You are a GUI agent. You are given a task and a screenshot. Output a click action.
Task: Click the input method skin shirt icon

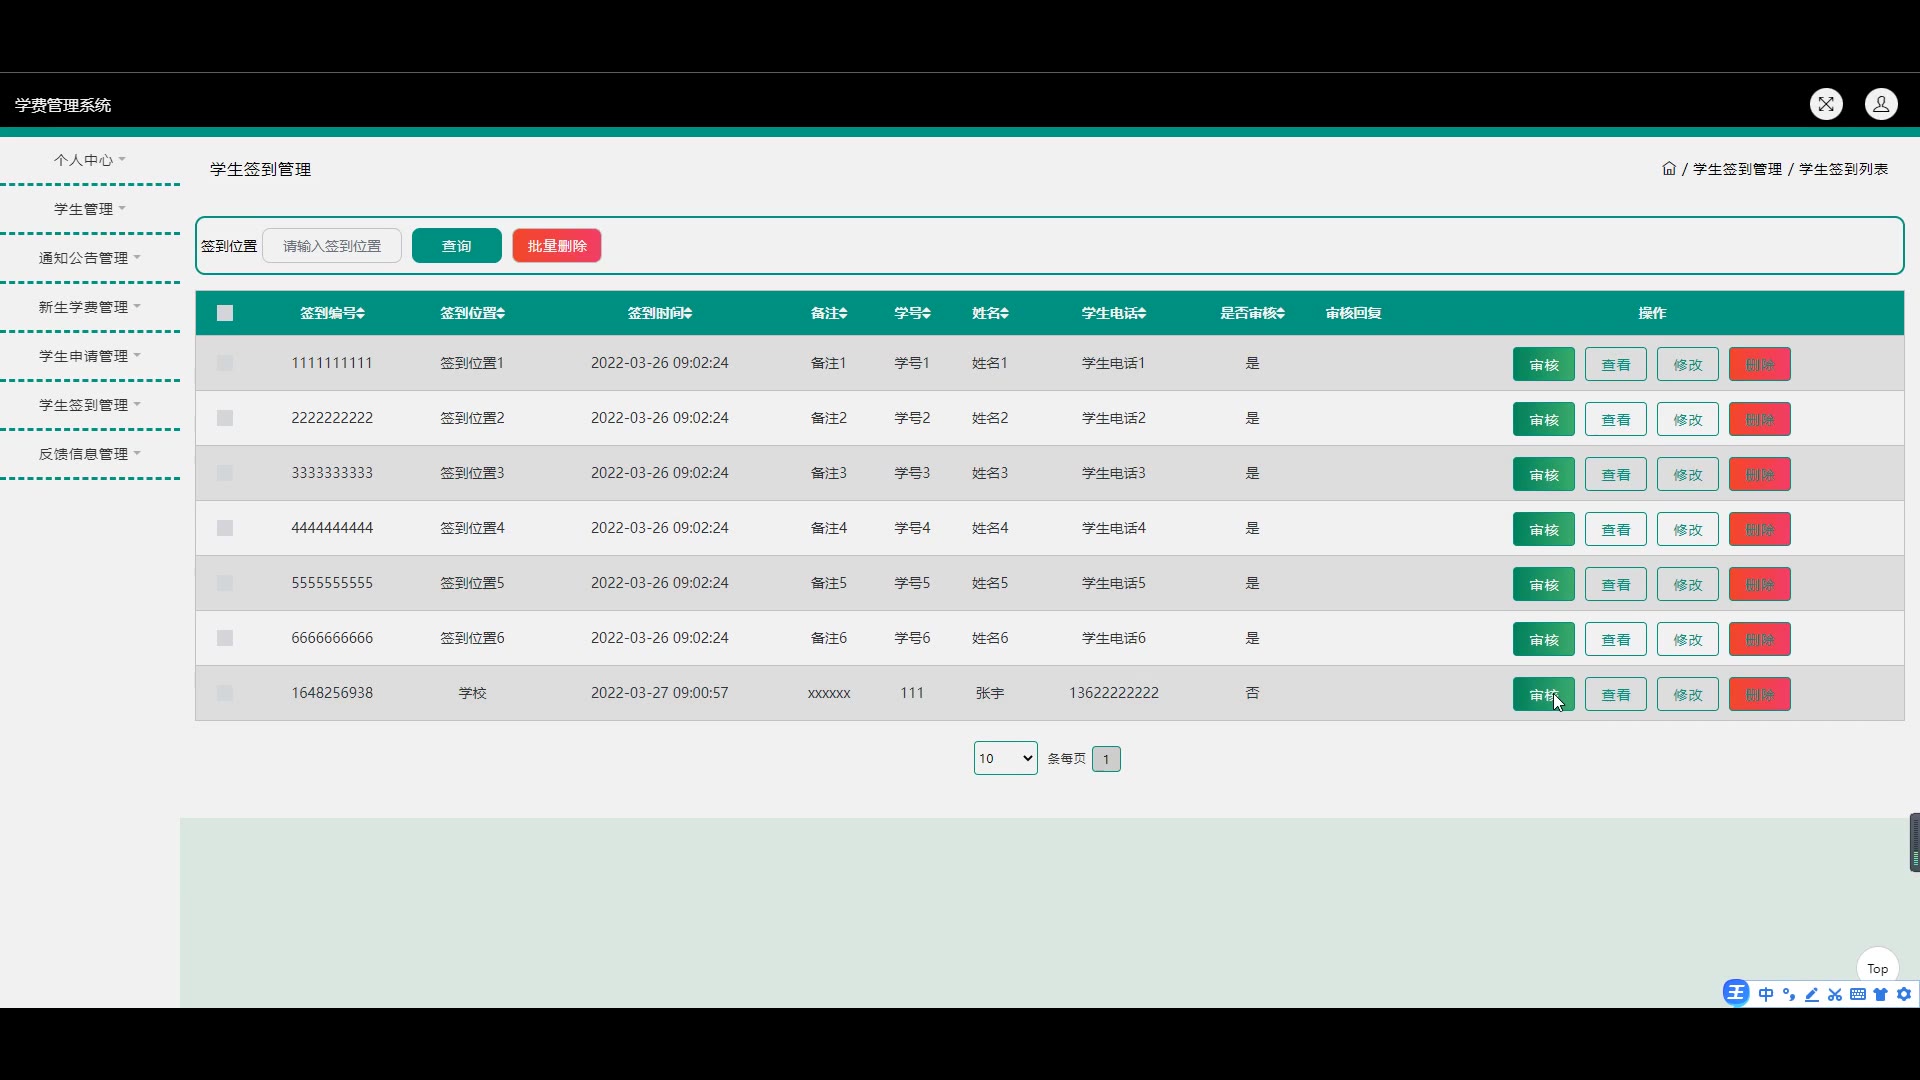1881,994
